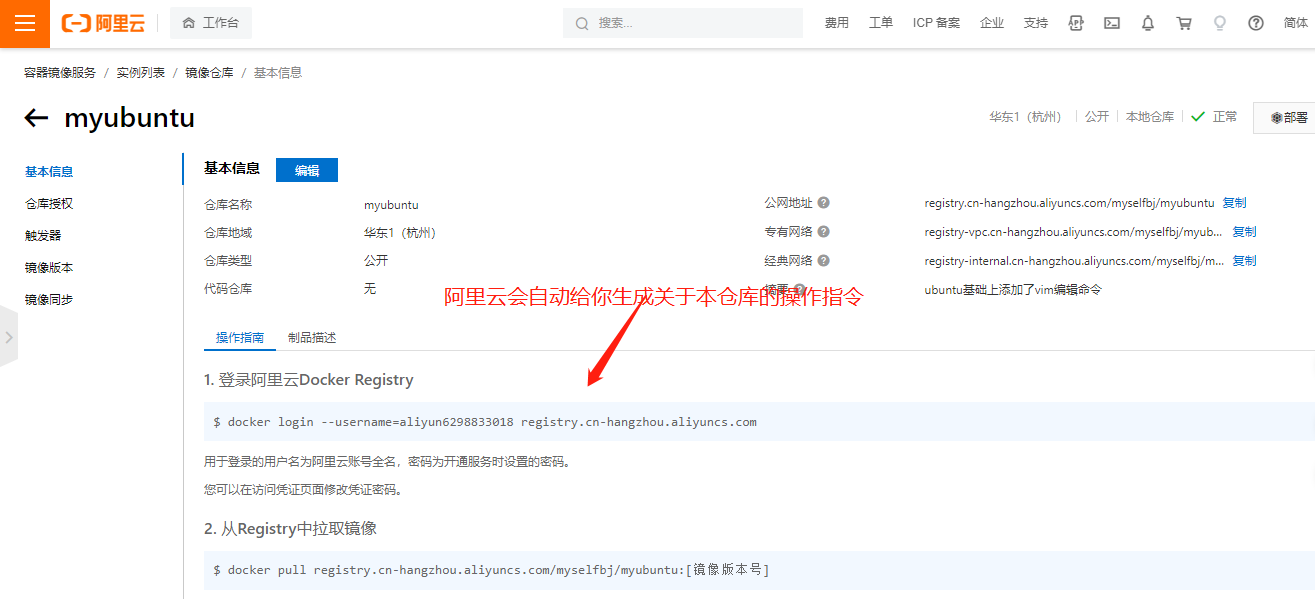Click the 正常 status indicator
Viewport: 1315px width, 599px height.
[x=1215, y=117]
